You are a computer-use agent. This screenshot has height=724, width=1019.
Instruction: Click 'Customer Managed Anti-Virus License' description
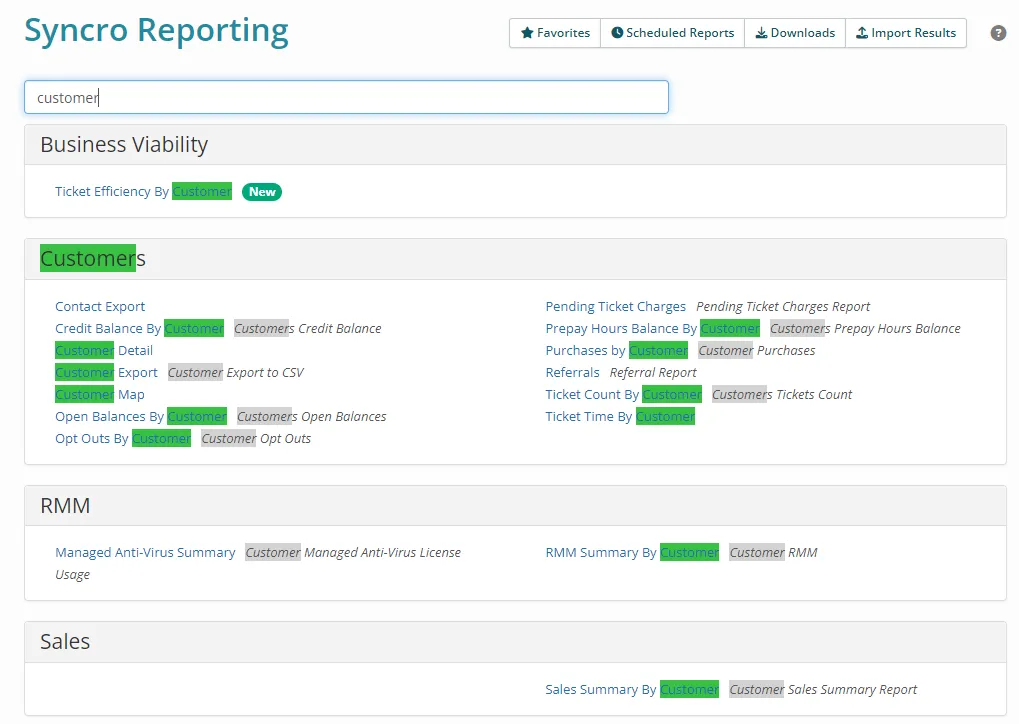tap(353, 552)
